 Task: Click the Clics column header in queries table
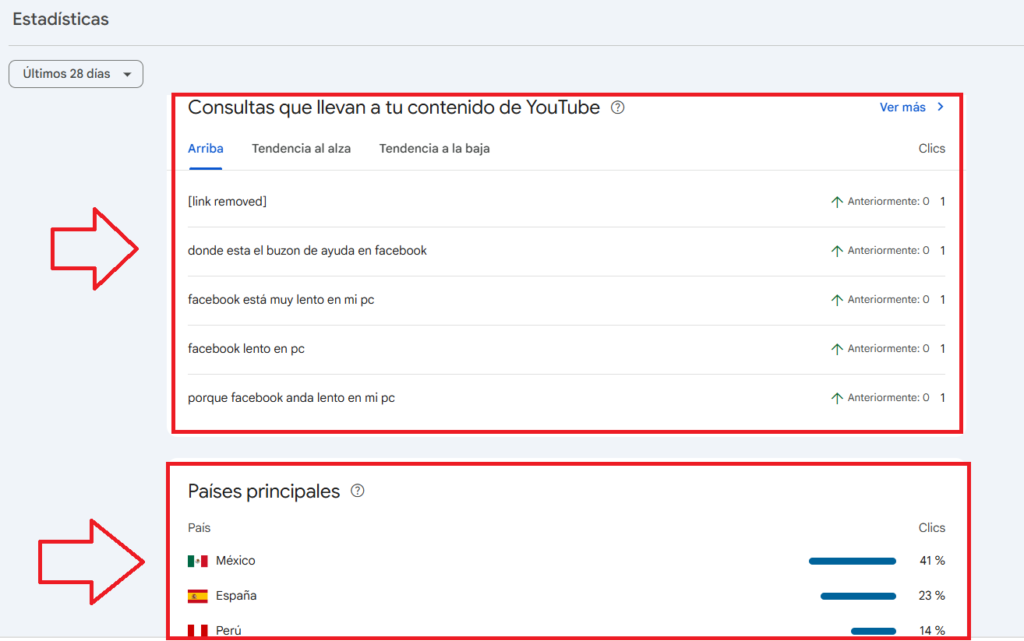point(931,149)
